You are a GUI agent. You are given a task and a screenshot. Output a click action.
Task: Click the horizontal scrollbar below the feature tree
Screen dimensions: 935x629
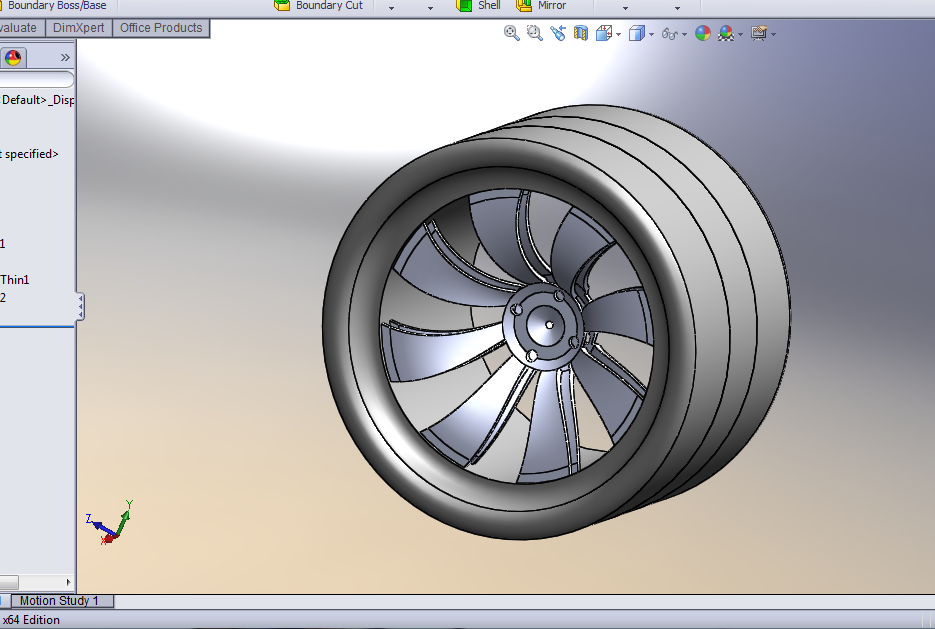(x=35, y=583)
